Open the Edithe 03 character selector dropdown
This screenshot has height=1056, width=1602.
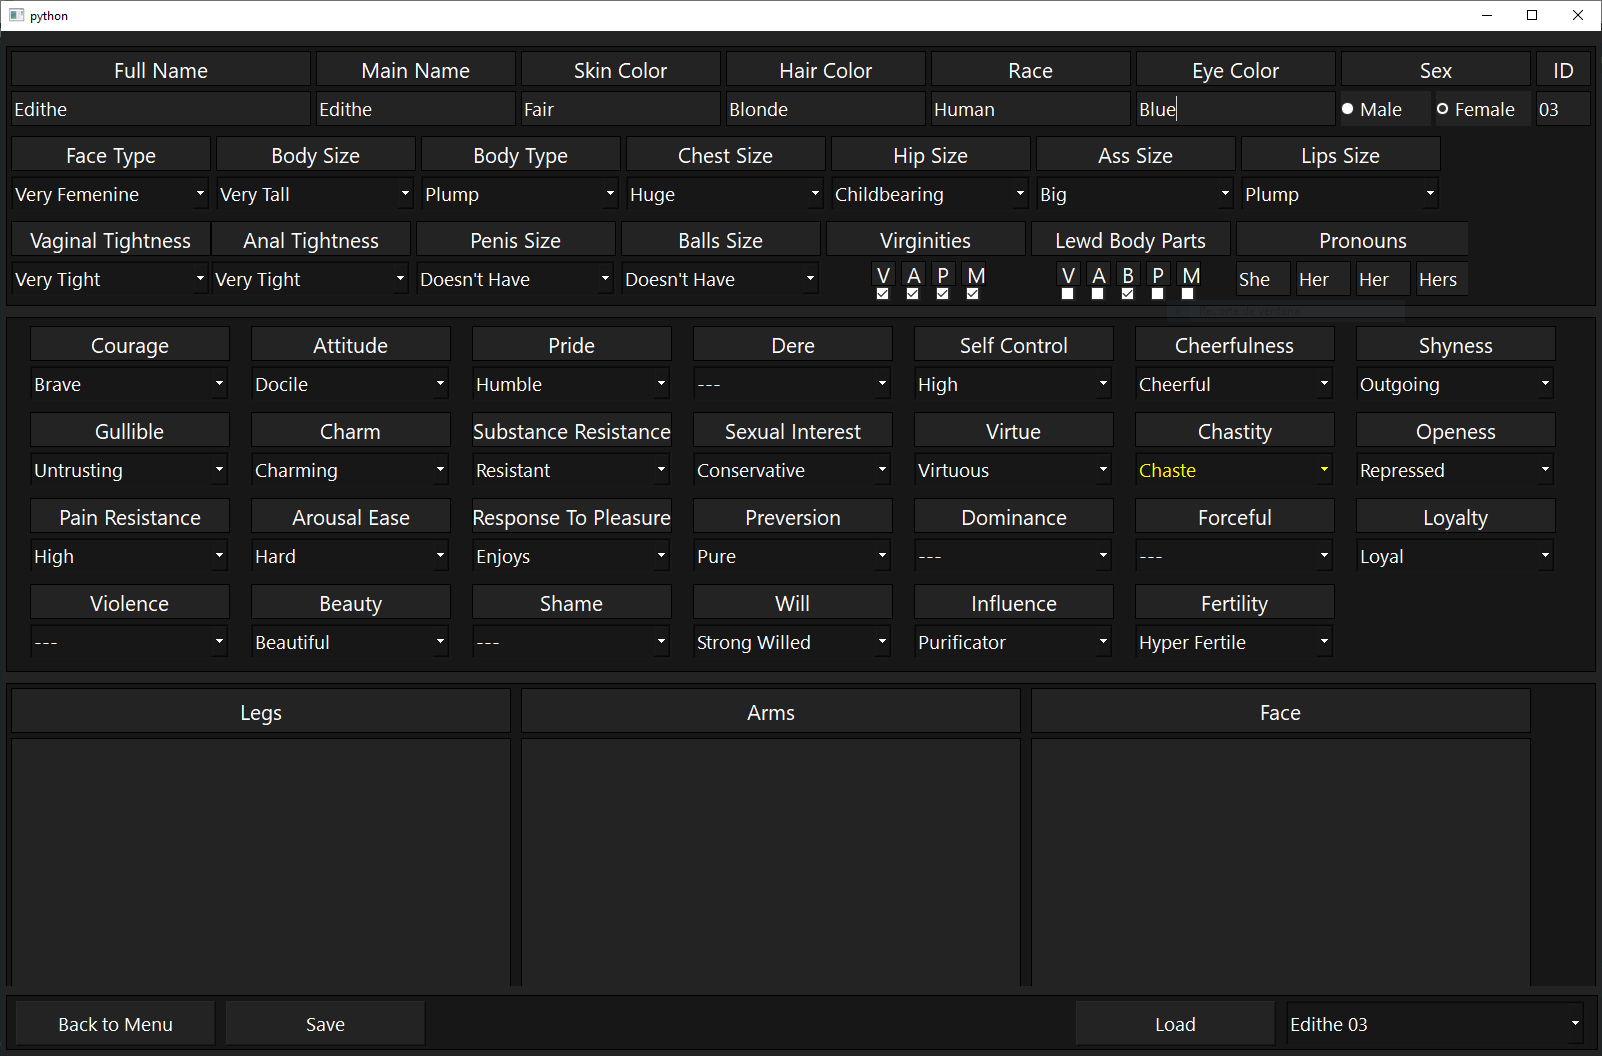pos(1434,1024)
